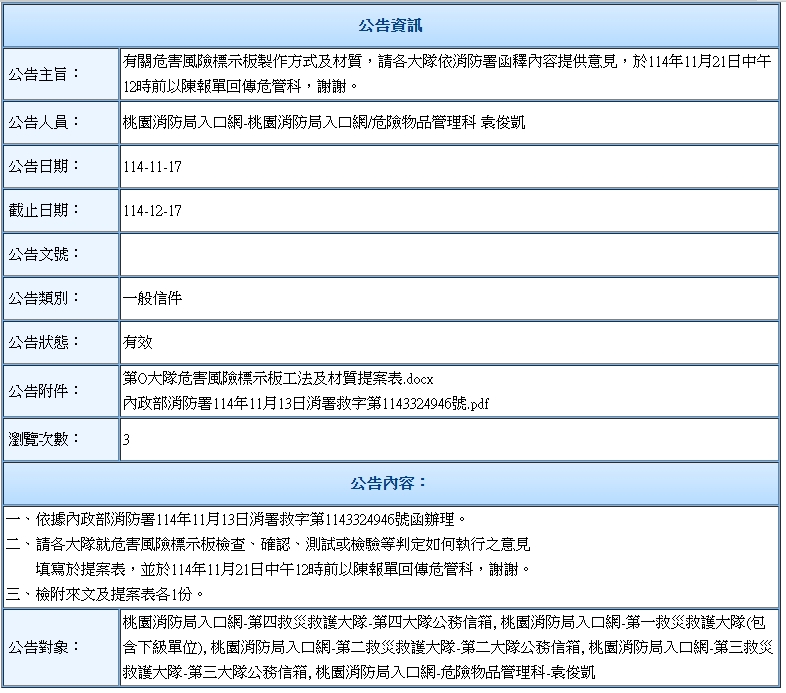
Task: Click the 公告資訊 header bar
Action: point(391,24)
